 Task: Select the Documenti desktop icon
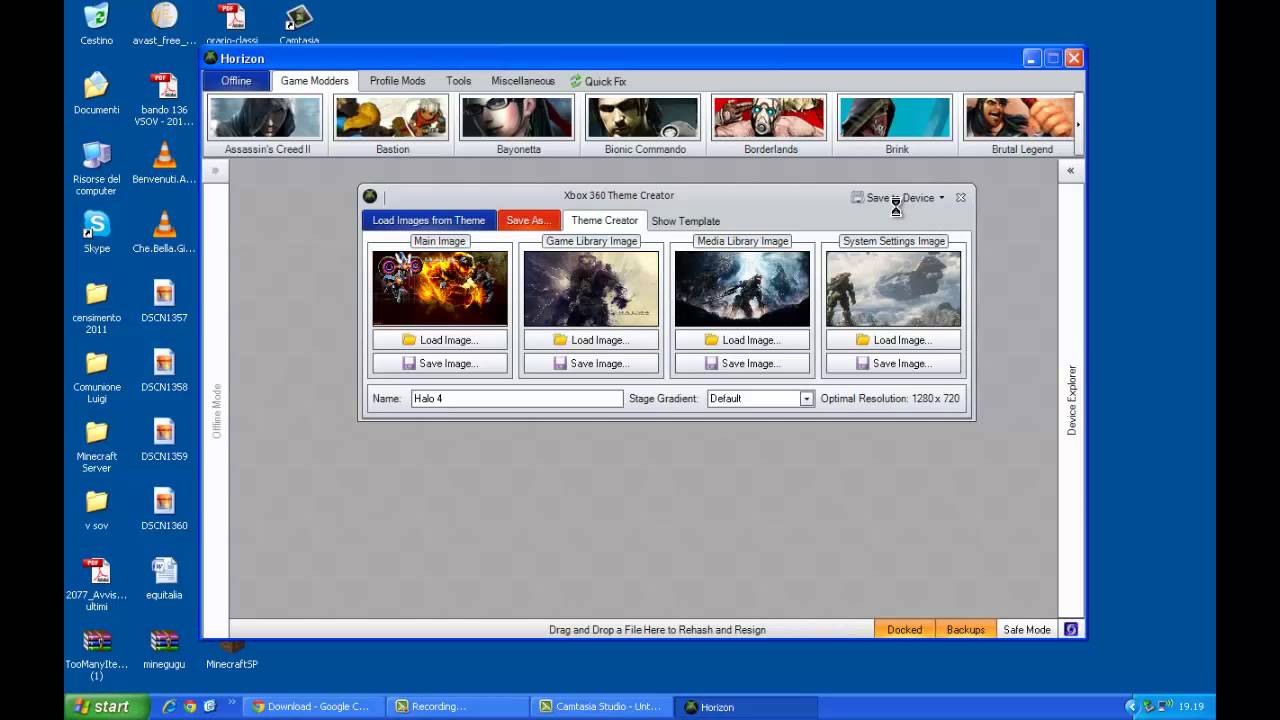pyautogui.click(x=96, y=93)
